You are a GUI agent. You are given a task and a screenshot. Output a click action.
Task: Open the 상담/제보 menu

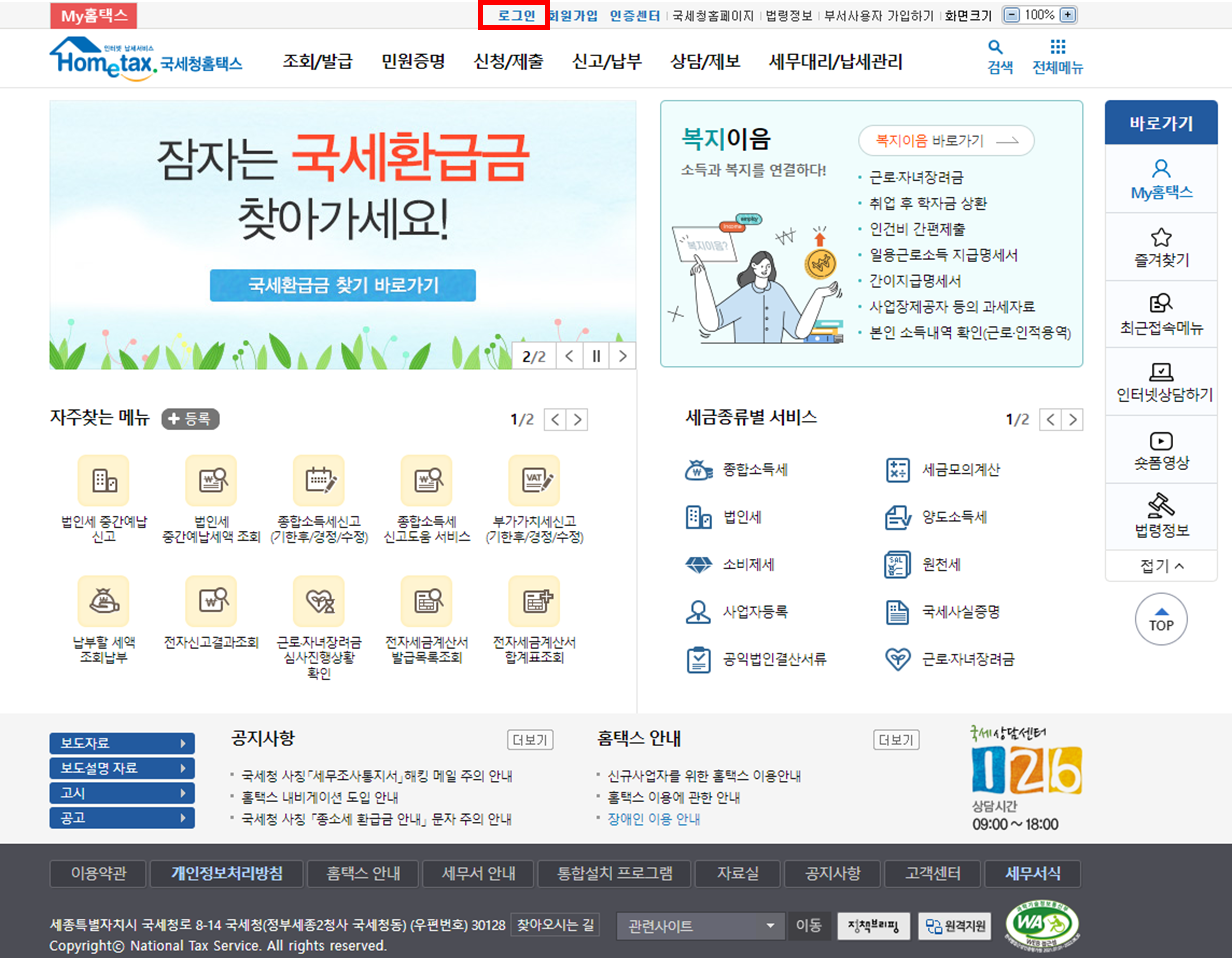tap(705, 62)
